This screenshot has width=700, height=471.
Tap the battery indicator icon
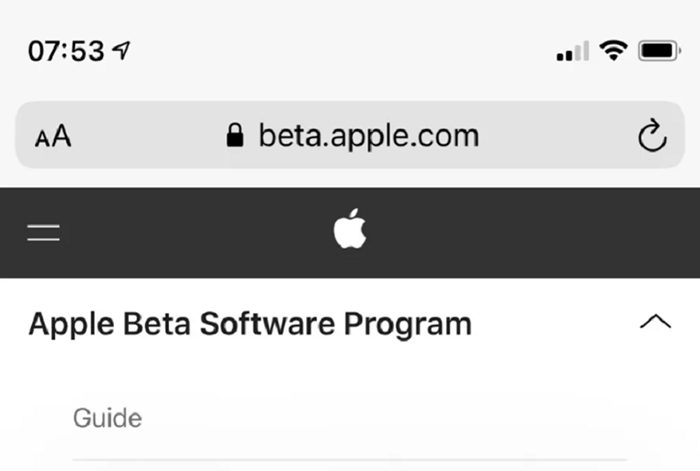(x=659, y=50)
